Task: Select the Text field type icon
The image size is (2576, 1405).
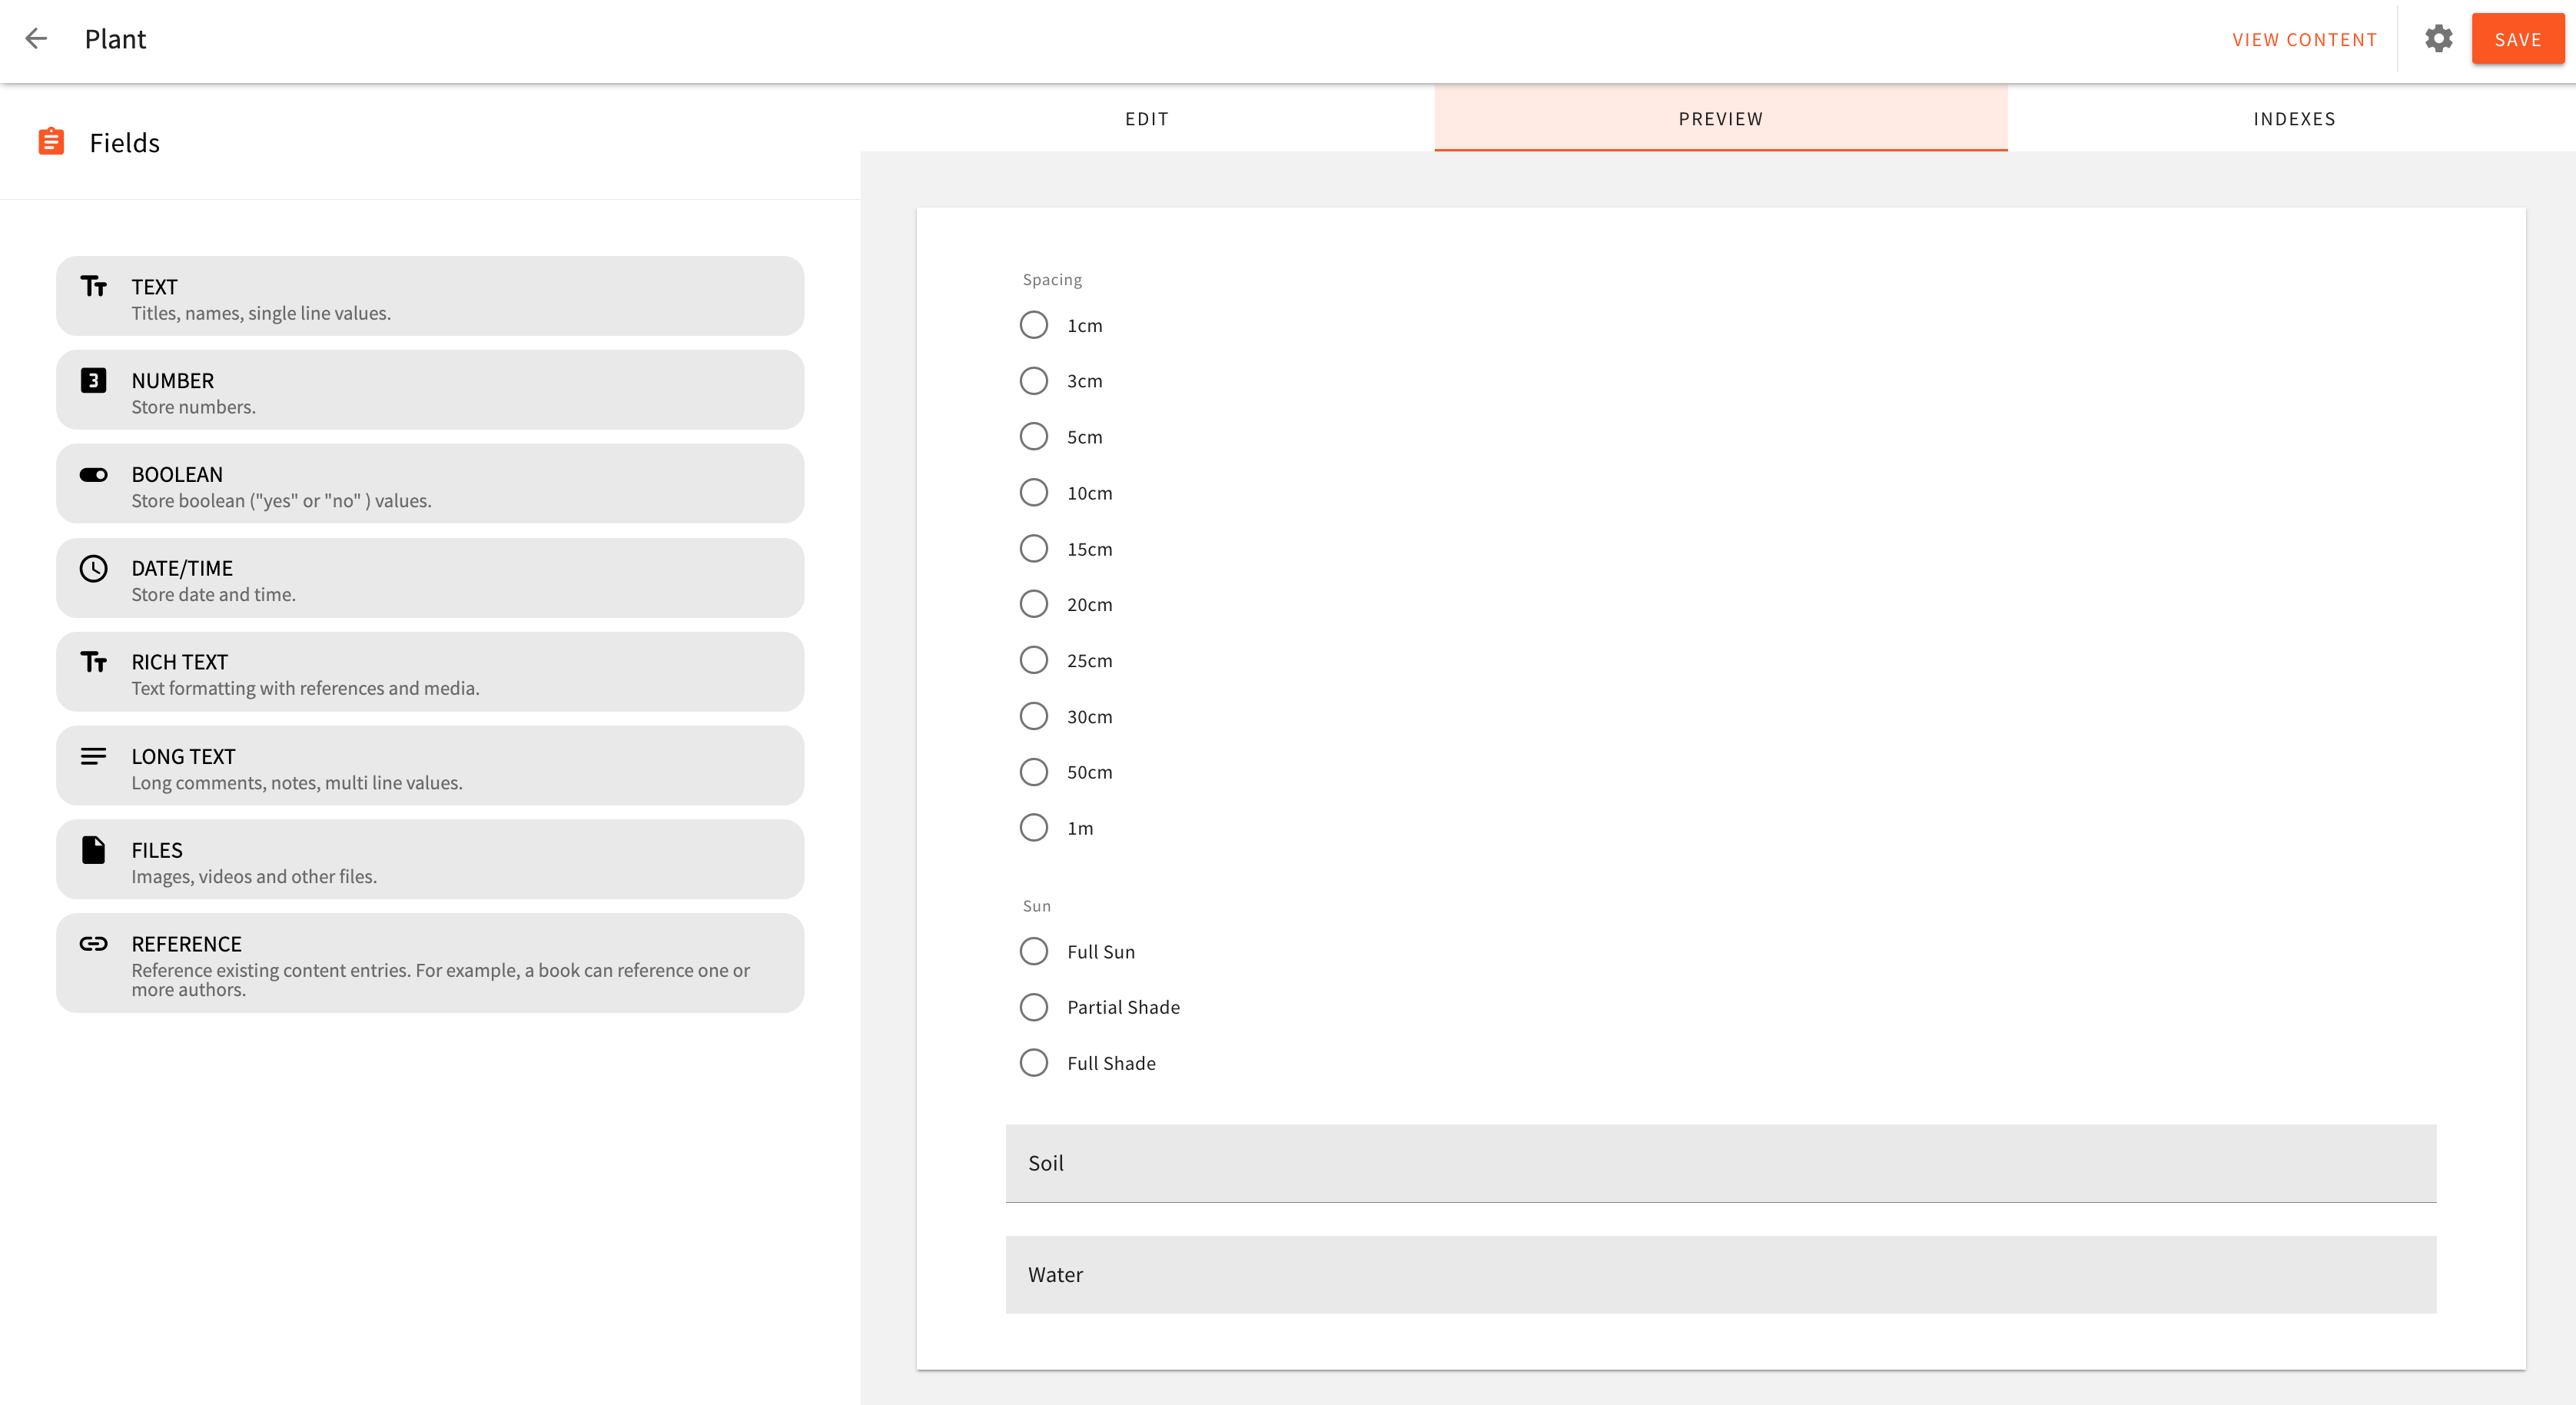Action: tap(93, 288)
